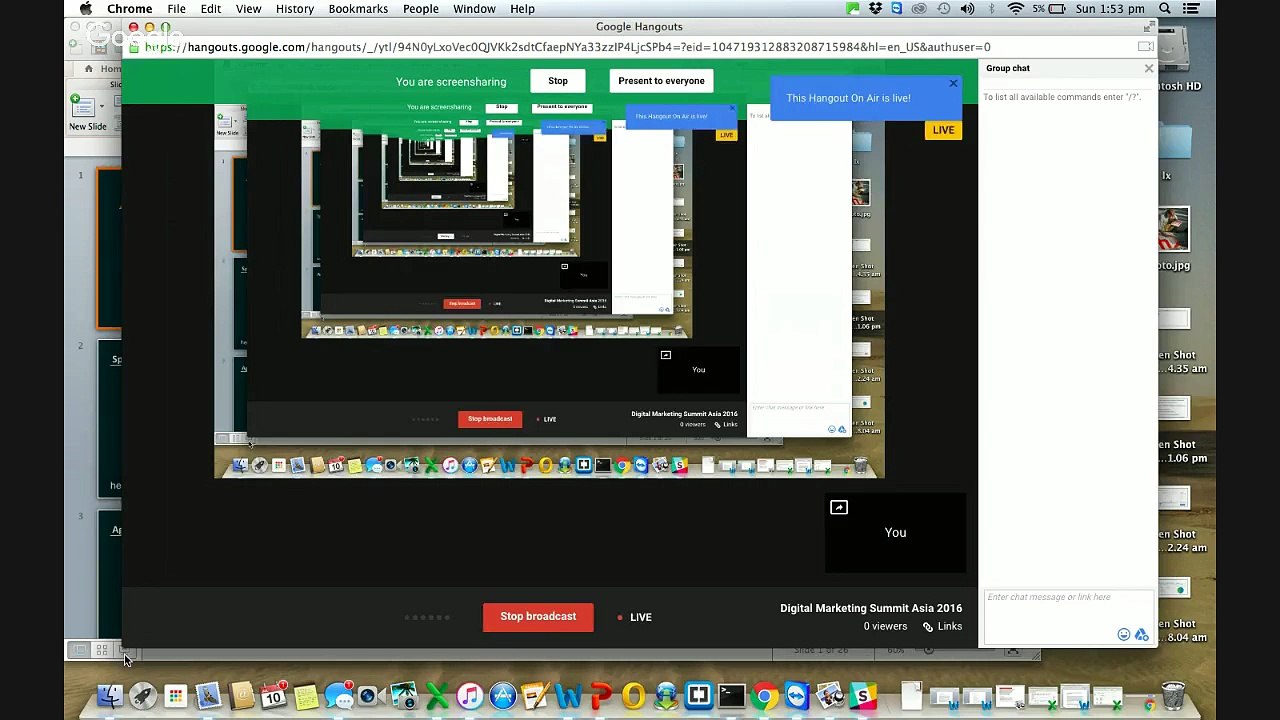Open iTunes from the Dock
Screen dimensions: 1280x720
tap(470, 696)
